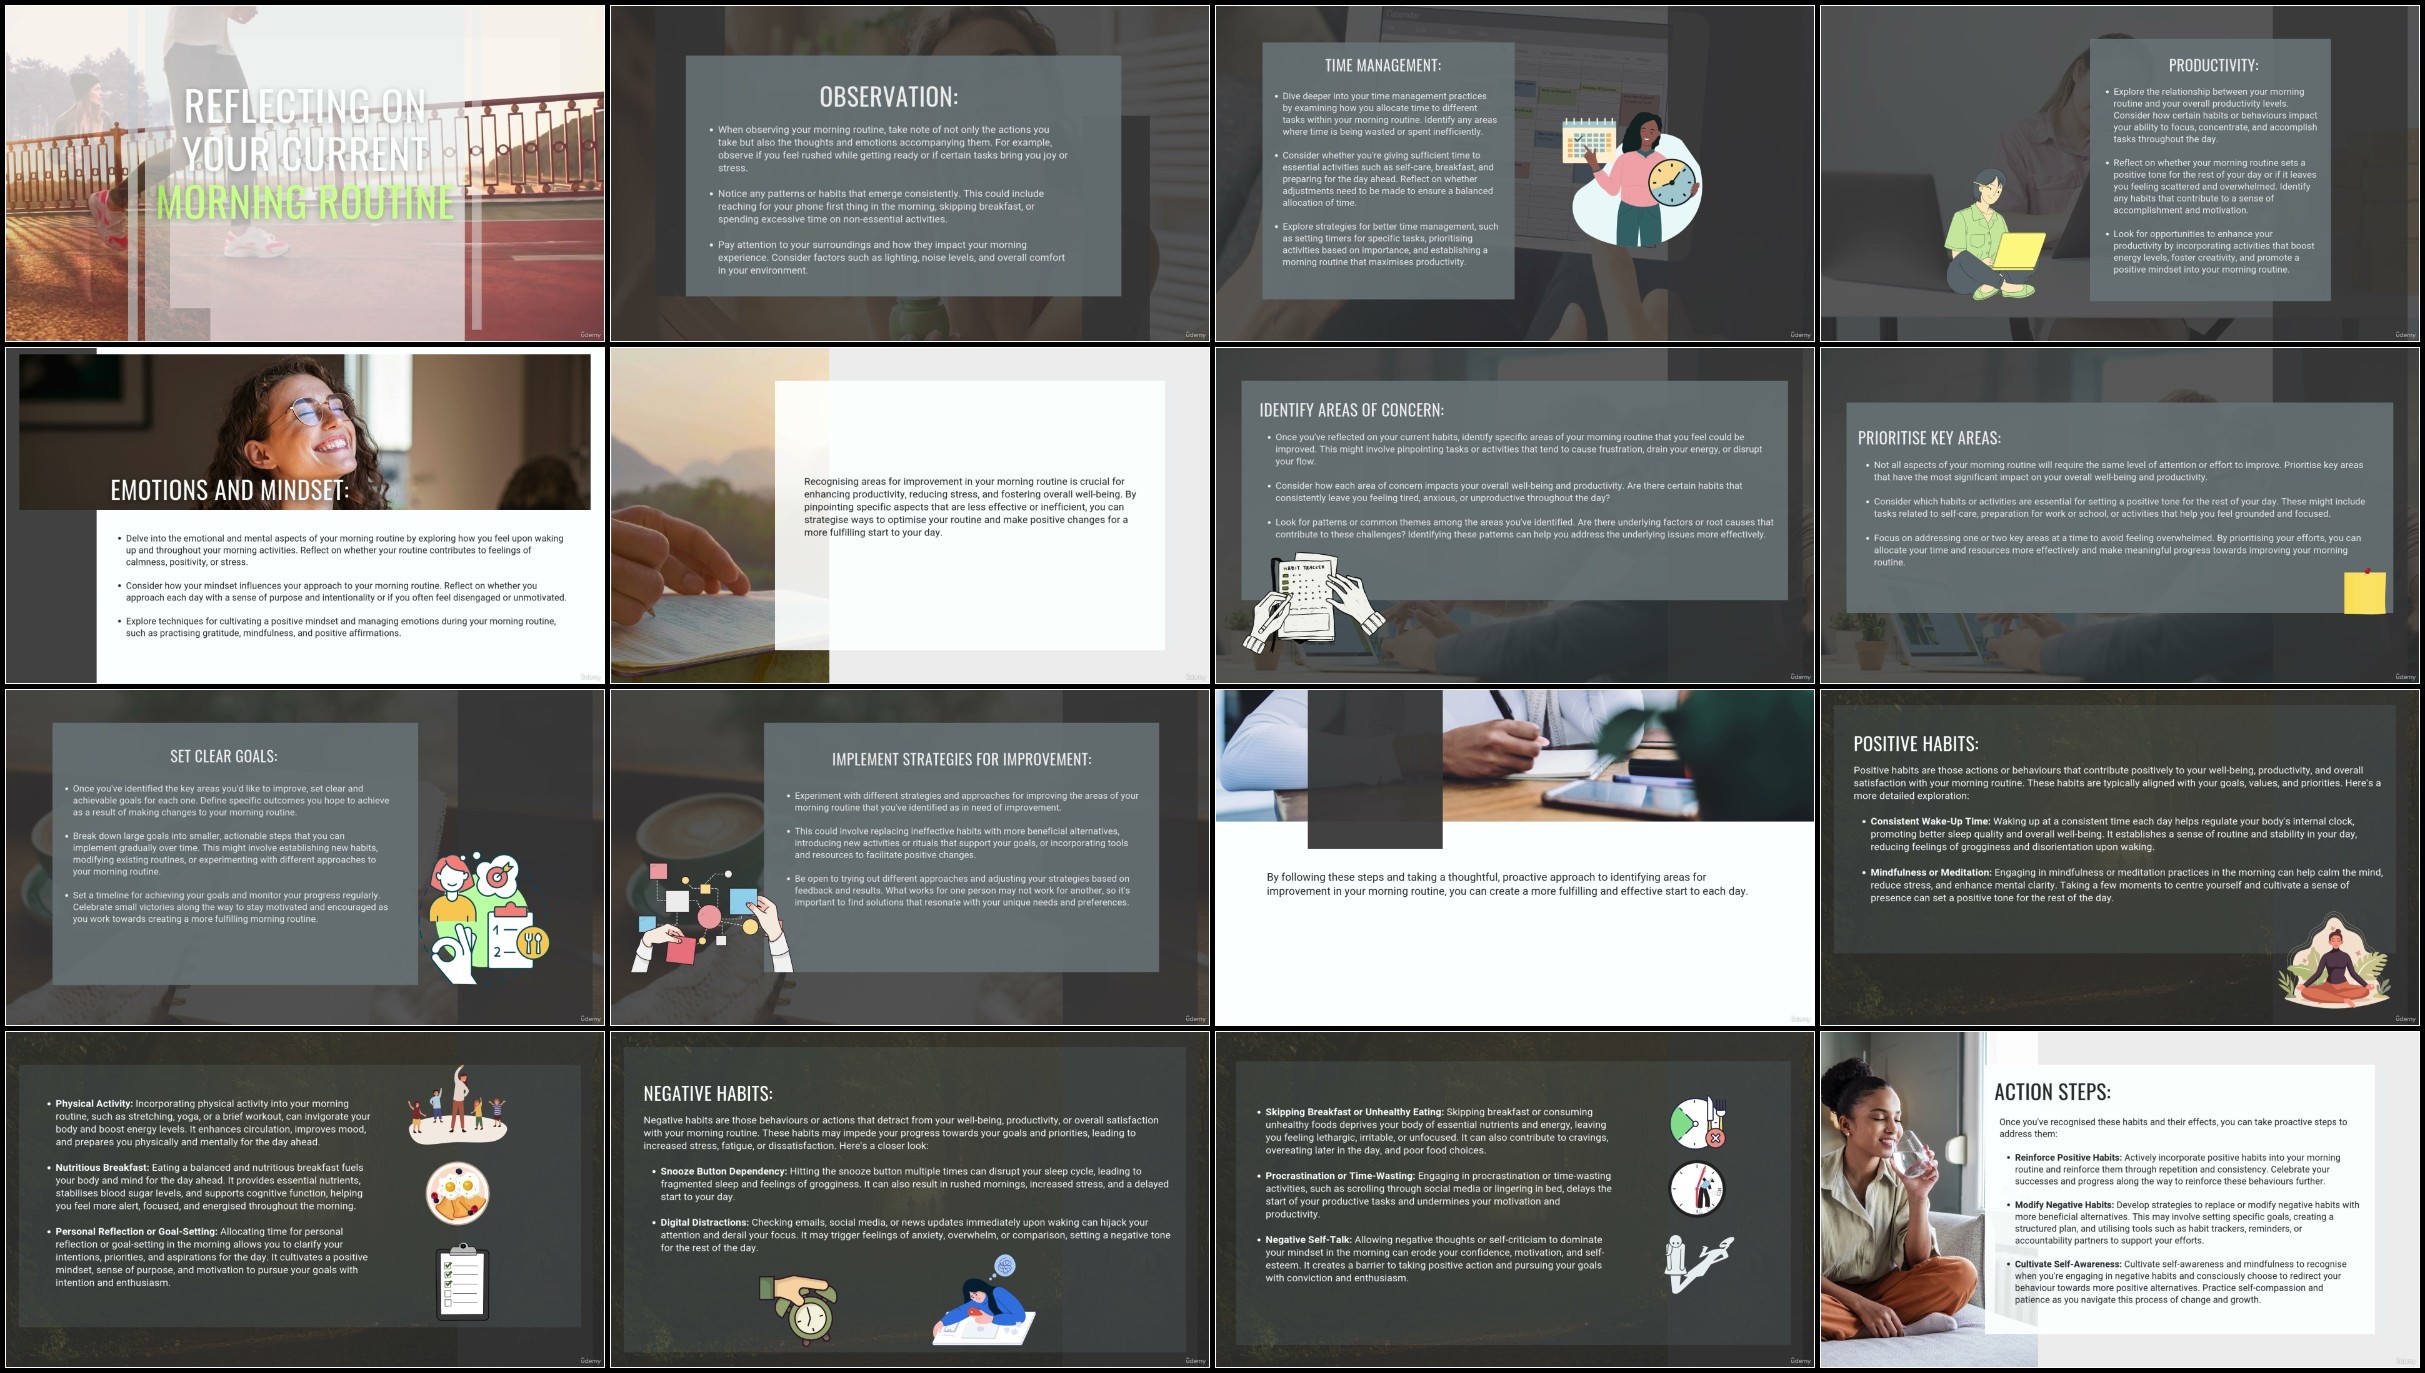The image size is (2425, 1373).
Task: Click the woman holding clock illustration
Action: point(1637,180)
